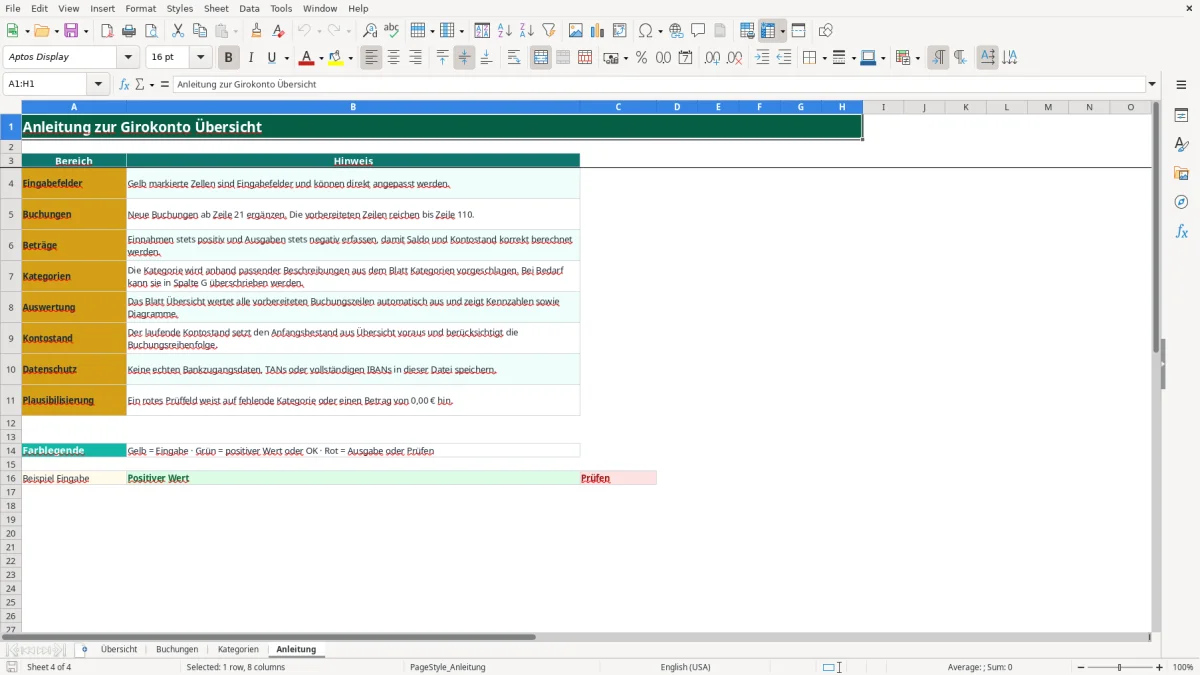This screenshot has height=675, width=1200.
Task: Apply the yellow background color swatch
Action: 336,58
